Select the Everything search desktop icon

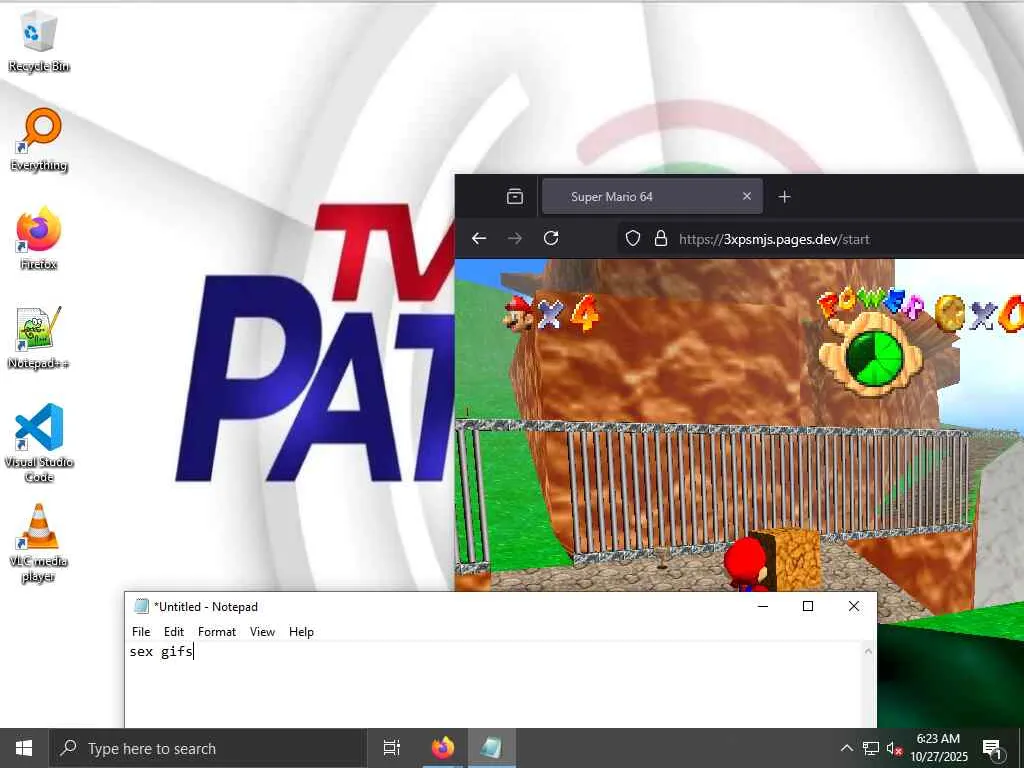pyautogui.click(x=39, y=140)
